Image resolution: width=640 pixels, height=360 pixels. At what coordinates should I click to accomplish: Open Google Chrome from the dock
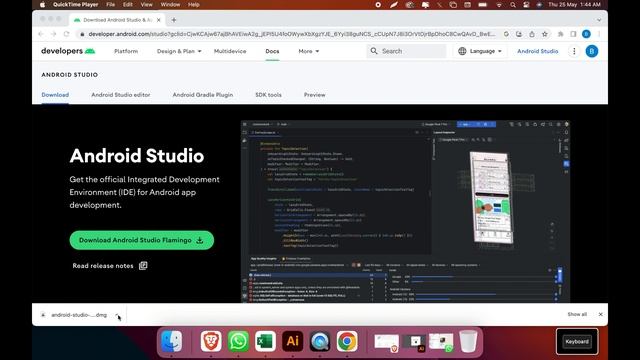pyautogui.click(x=347, y=341)
